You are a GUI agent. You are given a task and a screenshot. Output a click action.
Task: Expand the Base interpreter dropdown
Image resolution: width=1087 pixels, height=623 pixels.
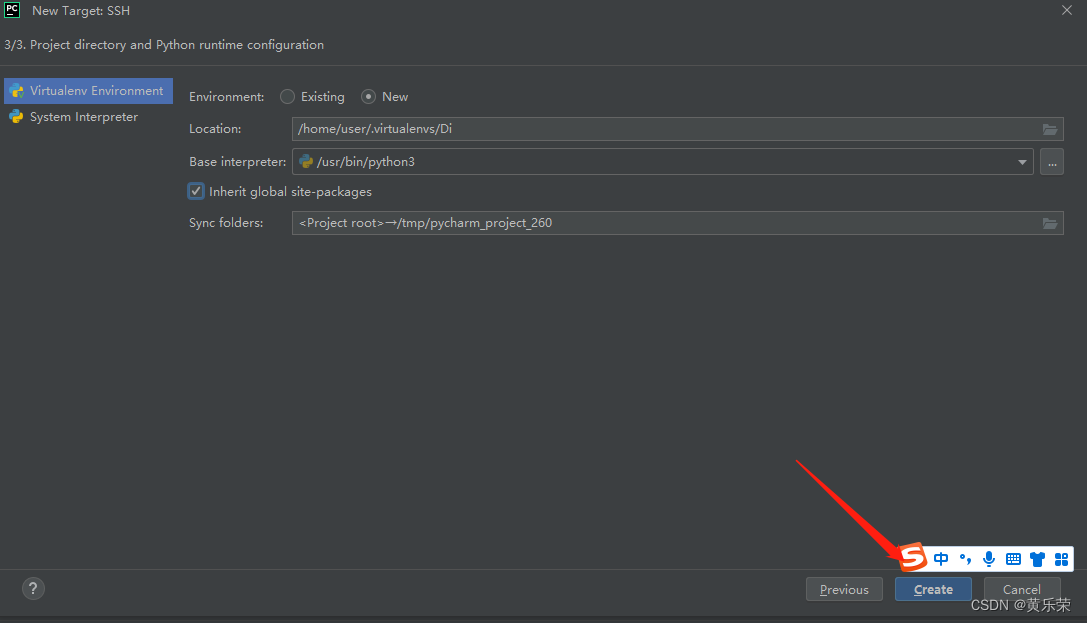[x=1021, y=161]
